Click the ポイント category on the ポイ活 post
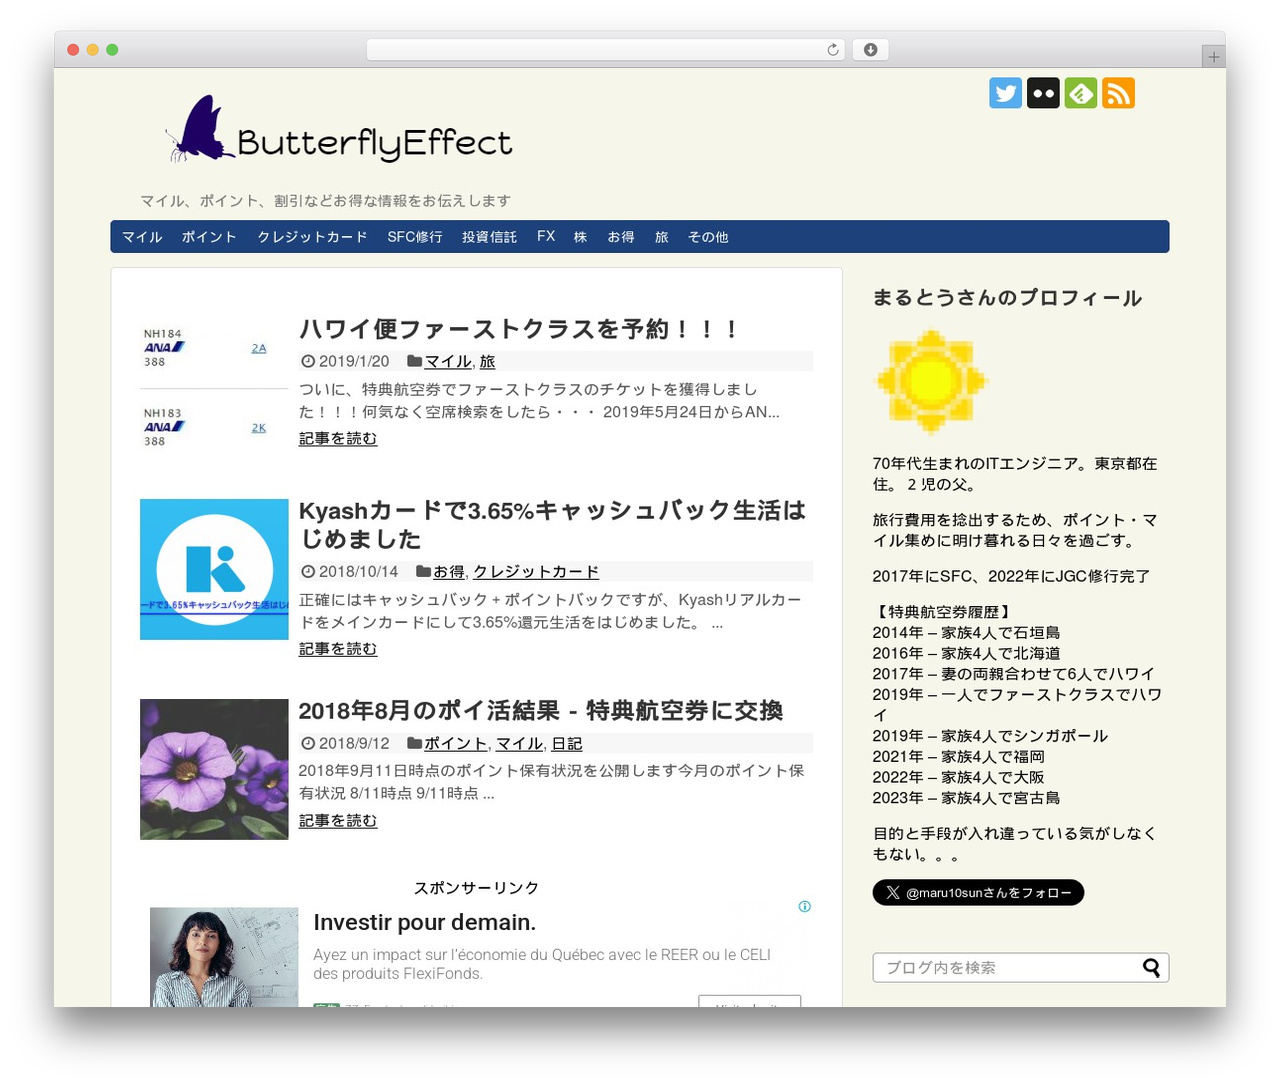This screenshot has width=1280, height=1084. pos(456,743)
